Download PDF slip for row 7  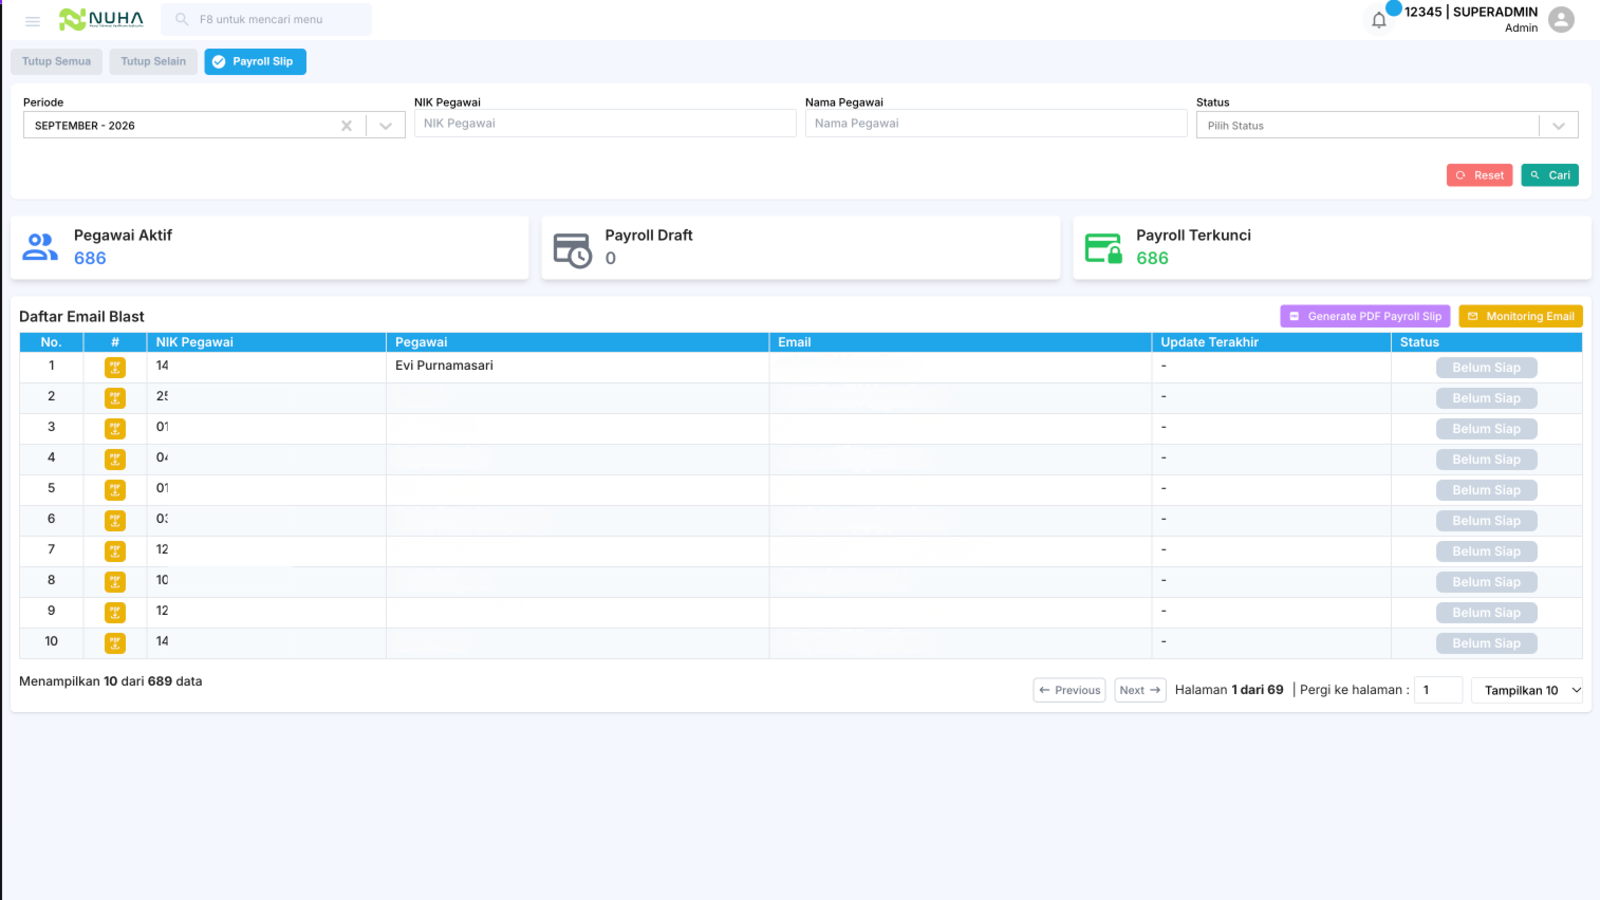click(x=115, y=551)
